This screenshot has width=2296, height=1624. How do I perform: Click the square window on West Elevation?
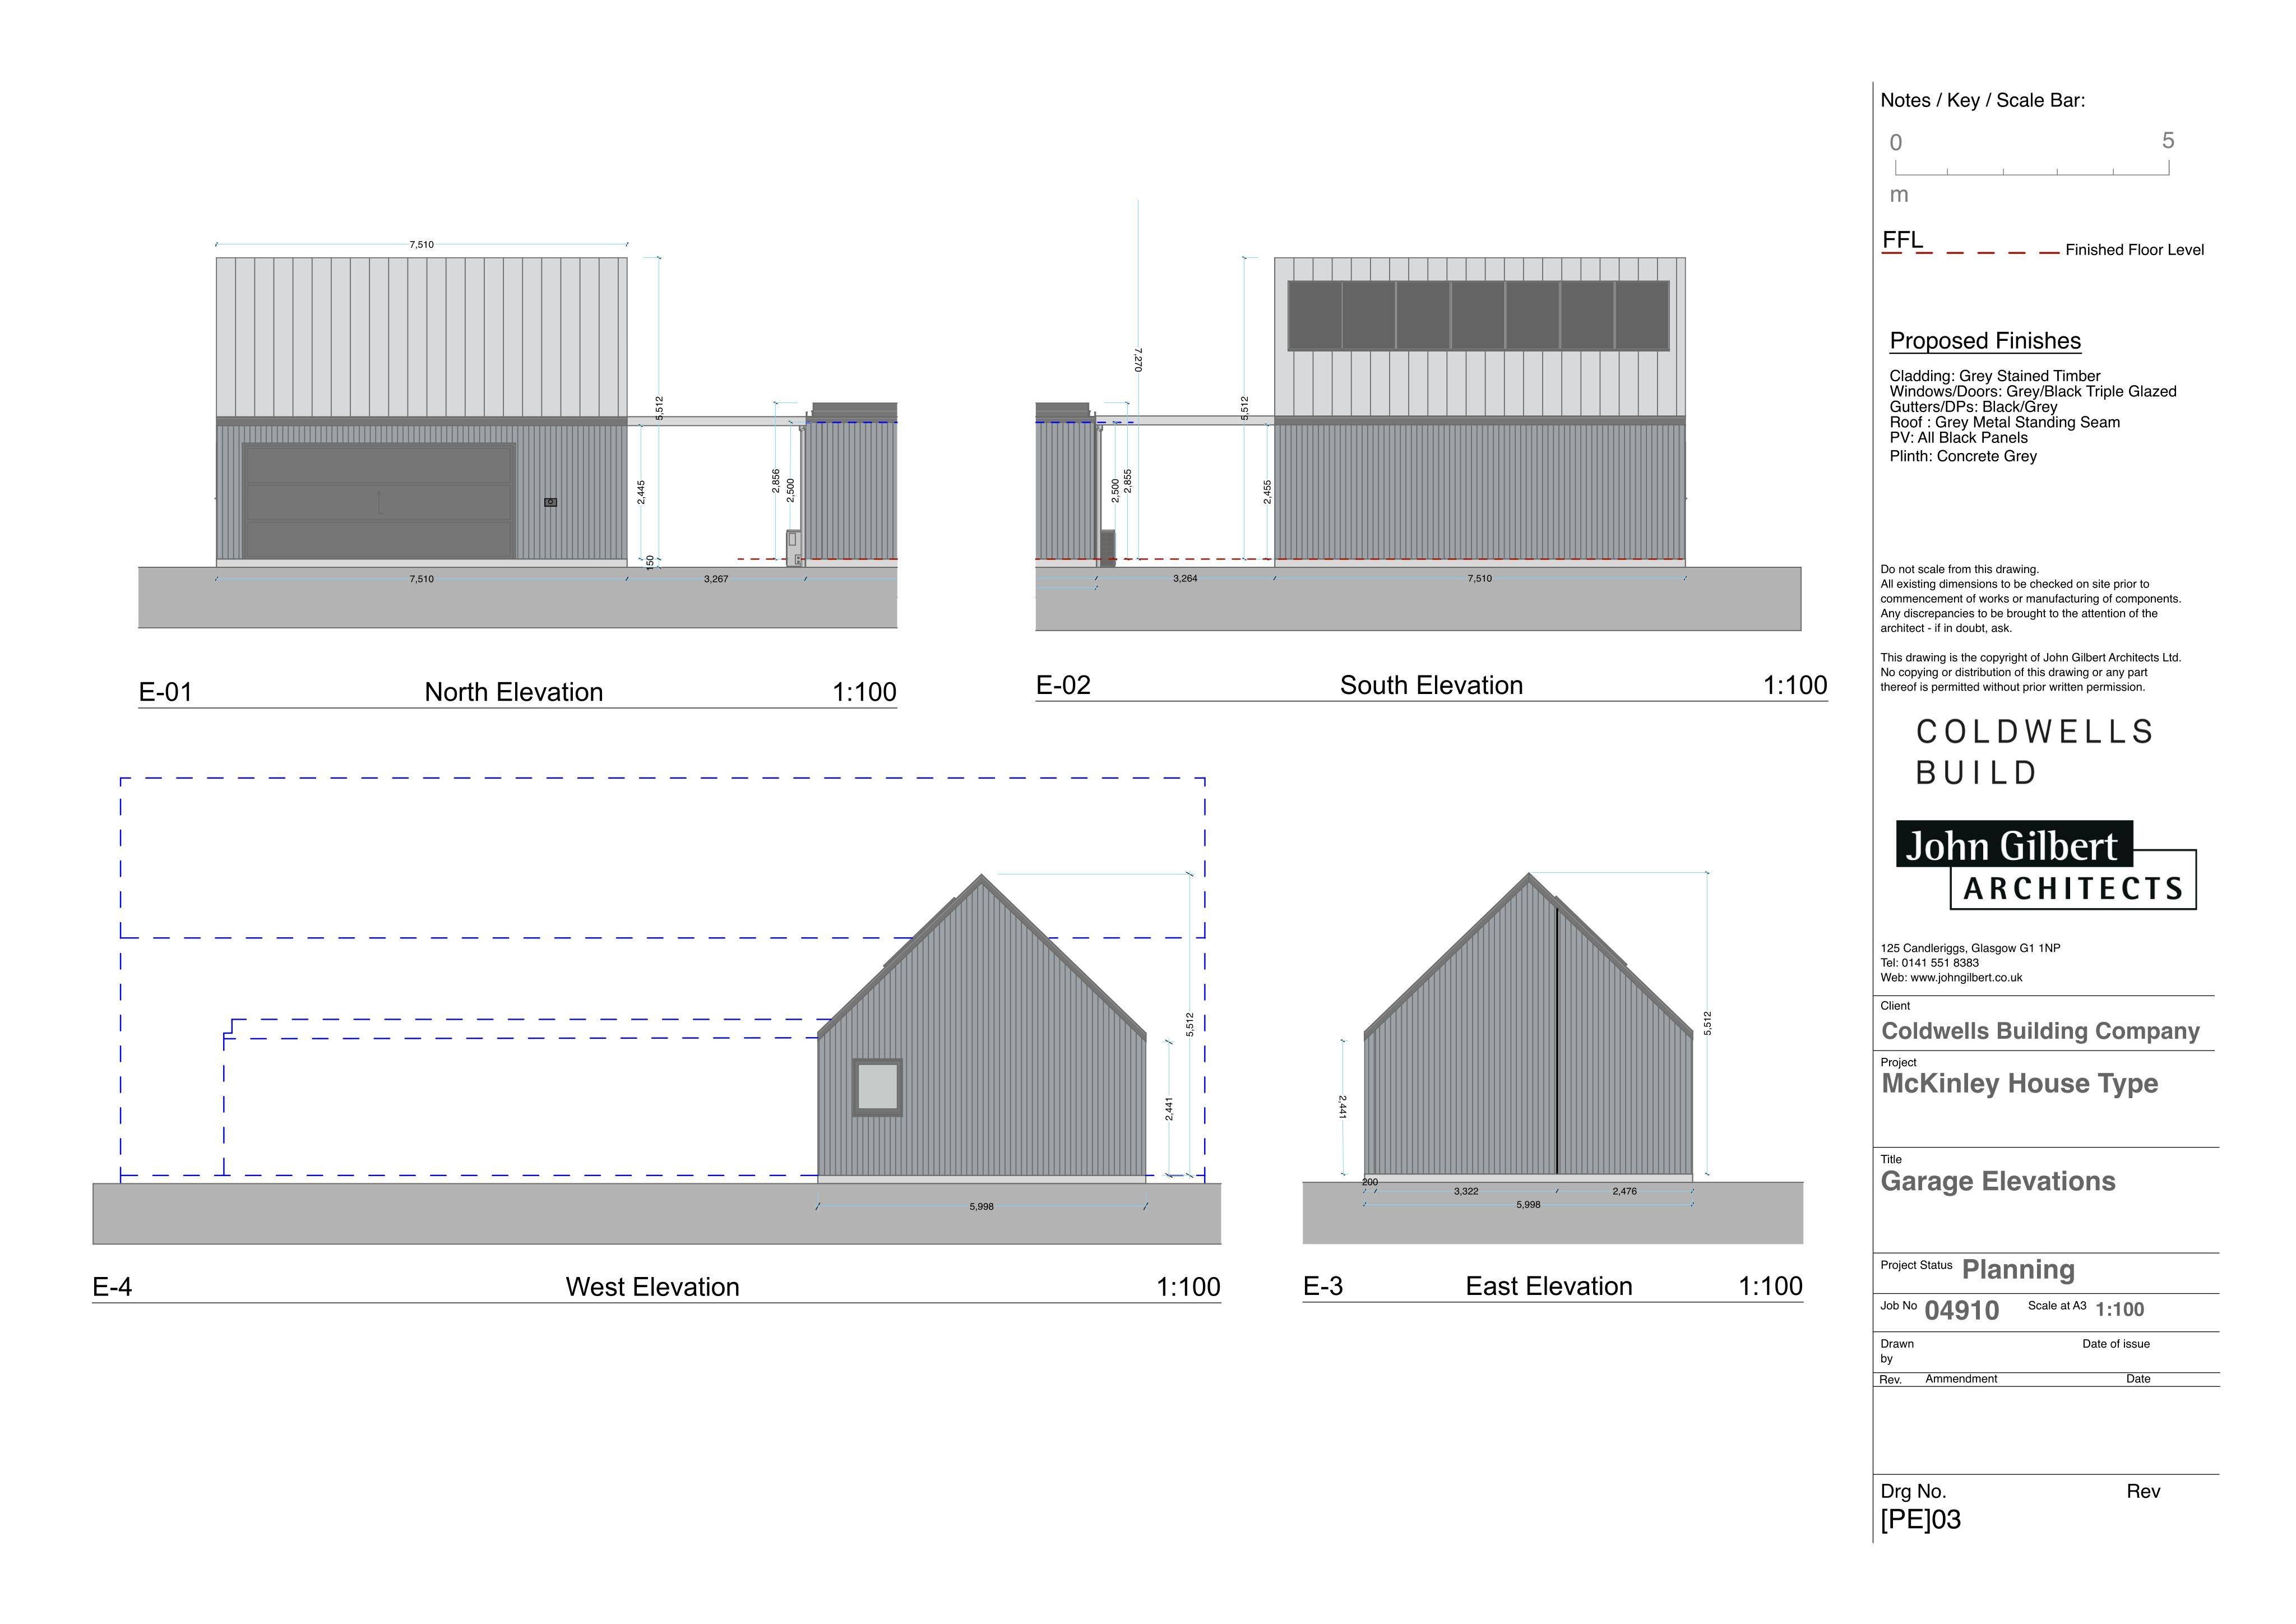(877, 1087)
